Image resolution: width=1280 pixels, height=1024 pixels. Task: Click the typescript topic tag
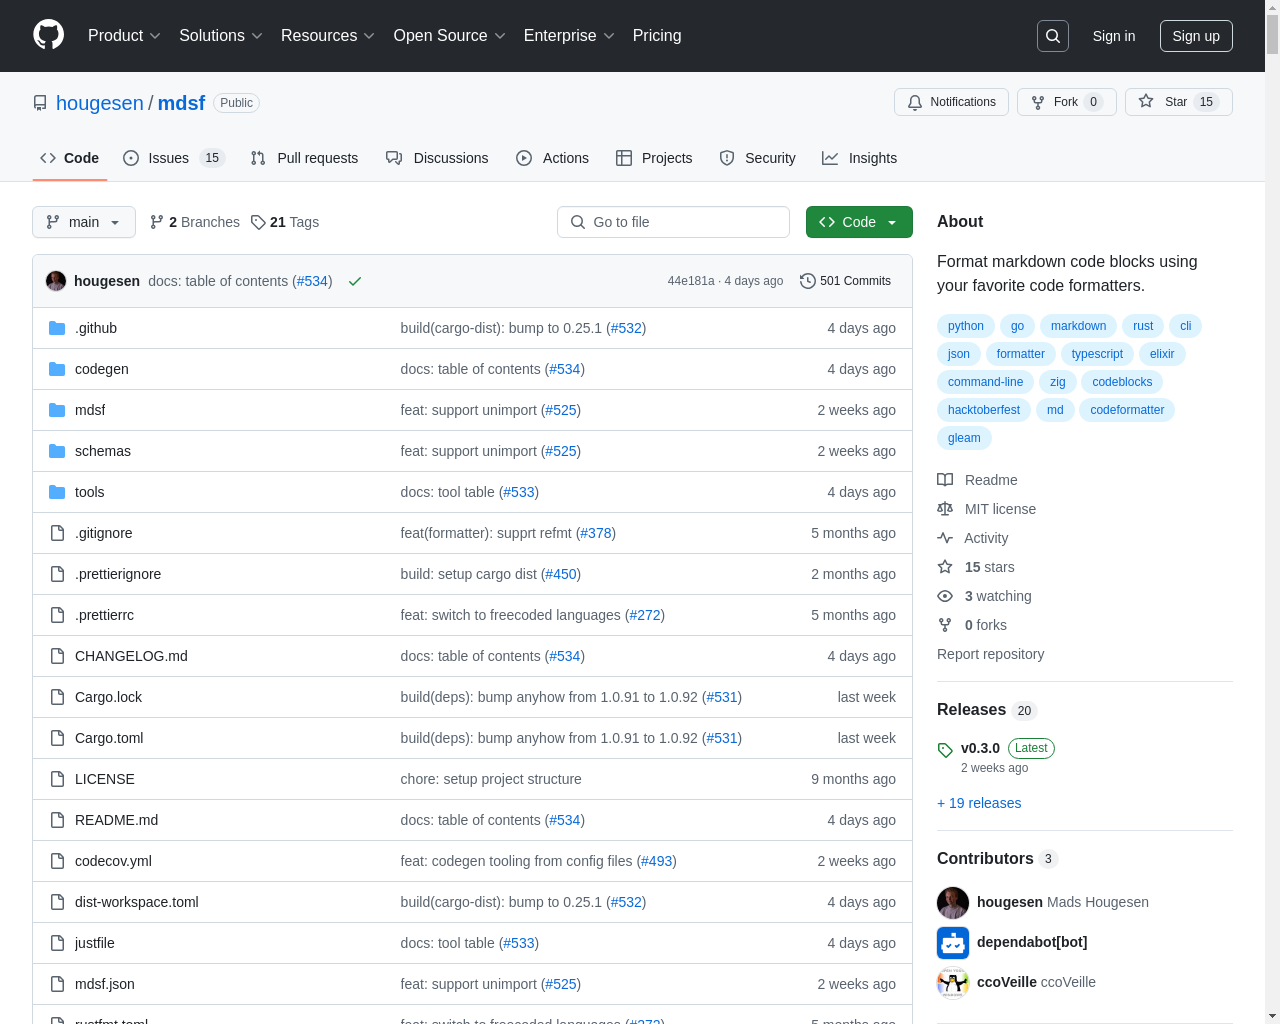(1097, 354)
